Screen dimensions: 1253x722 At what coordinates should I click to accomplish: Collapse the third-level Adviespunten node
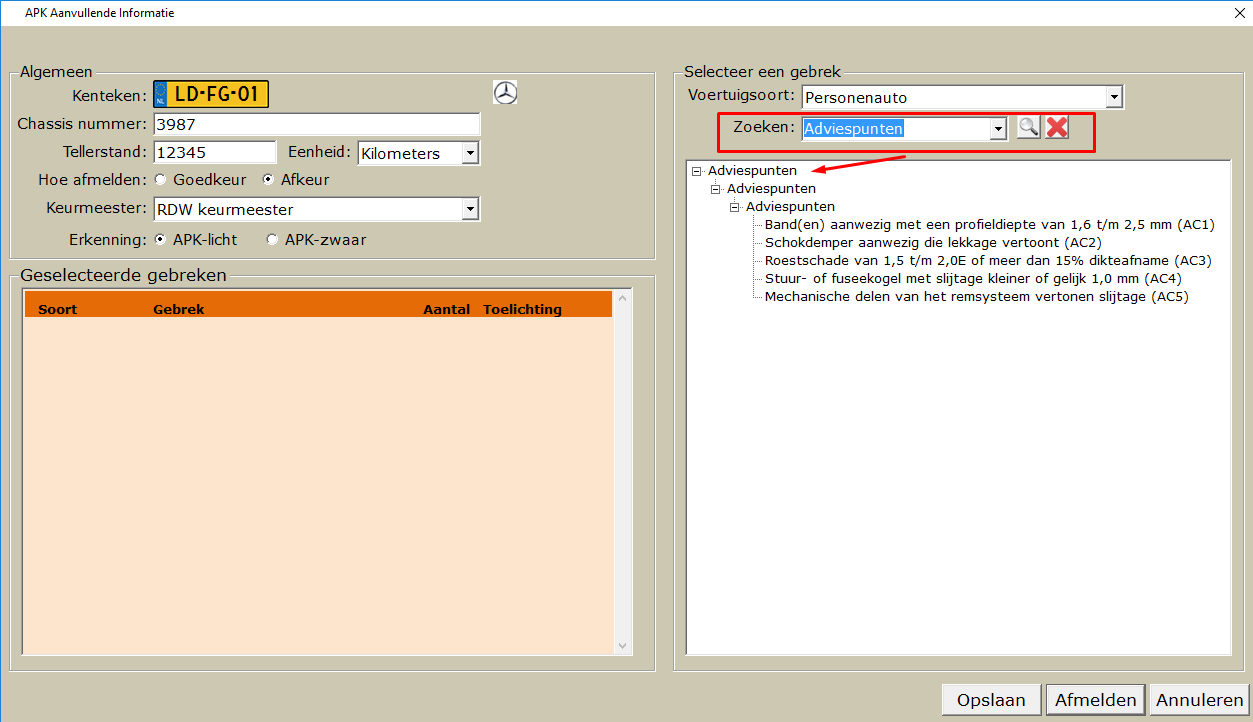pos(735,207)
